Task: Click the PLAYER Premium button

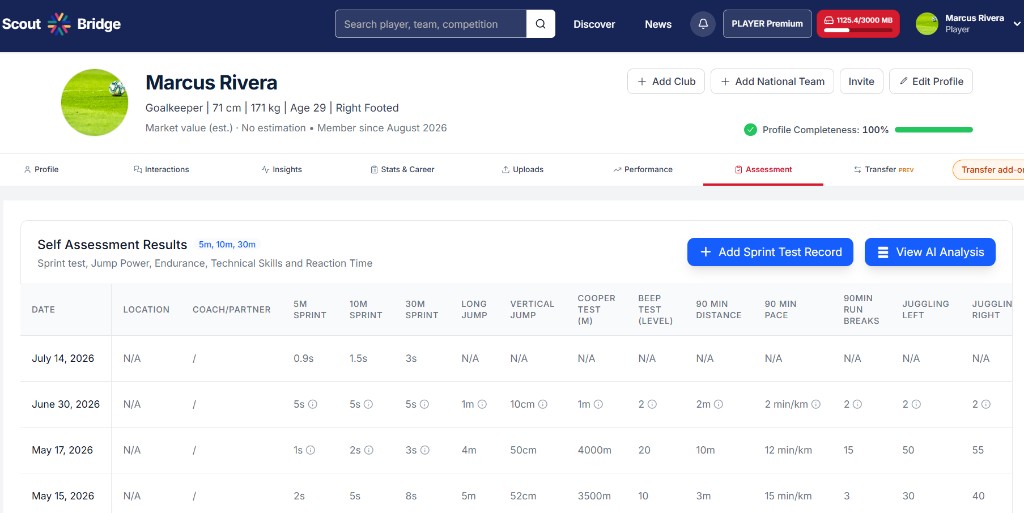Action: coord(767,23)
